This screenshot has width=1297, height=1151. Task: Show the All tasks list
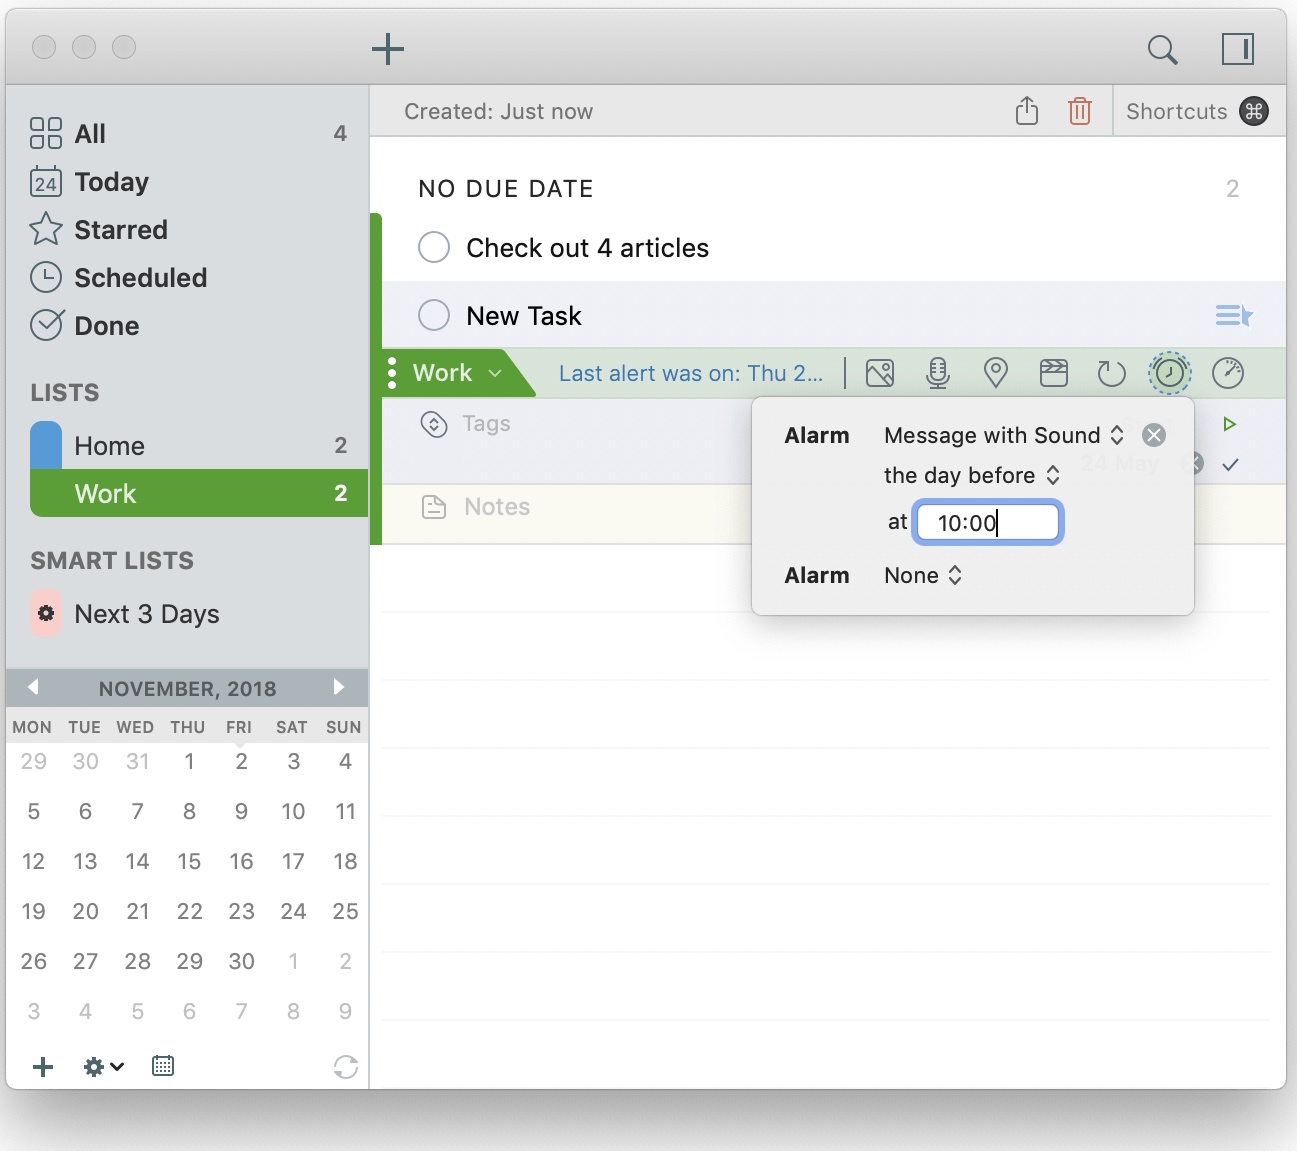pyautogui.click(x=188, y=133)
